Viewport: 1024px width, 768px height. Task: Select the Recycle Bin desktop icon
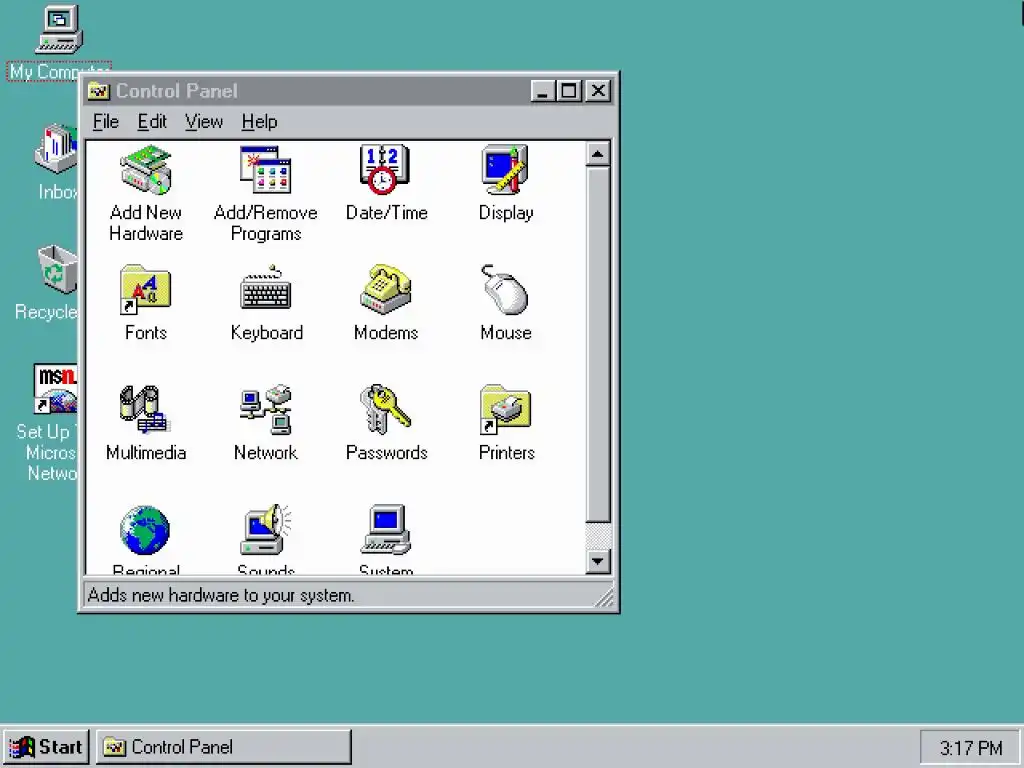[x=57, y=268]
